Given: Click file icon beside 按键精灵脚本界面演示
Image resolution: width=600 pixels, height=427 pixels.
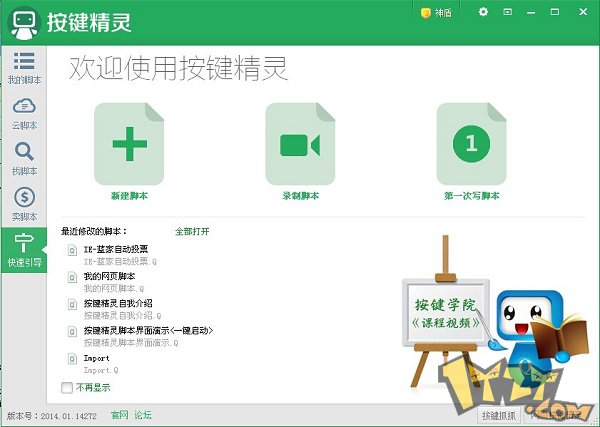Looking at the screenshot, I should [72, 332].
